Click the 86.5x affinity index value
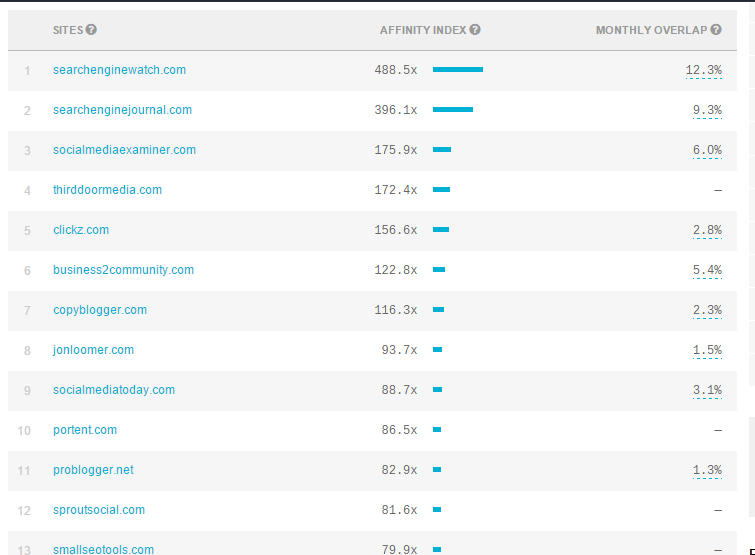The image size is (755, 555). 399,429
